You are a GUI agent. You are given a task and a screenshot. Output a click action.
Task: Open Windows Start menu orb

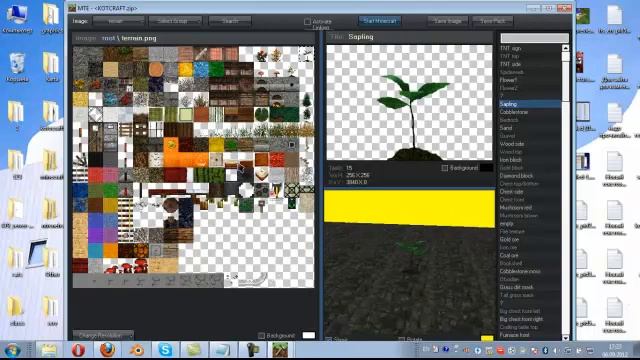point(13,350)
